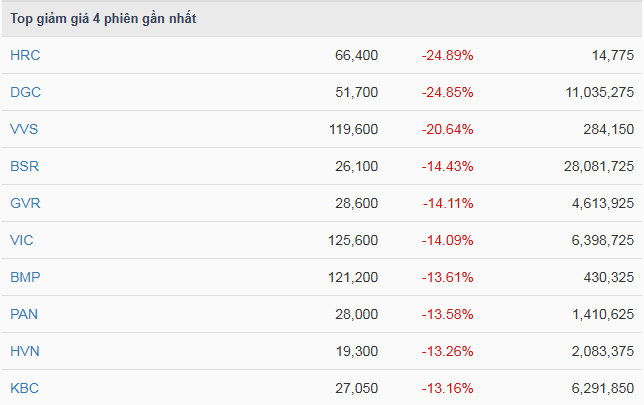
Task: Open the HVN stock link
Action: (25, 351)
